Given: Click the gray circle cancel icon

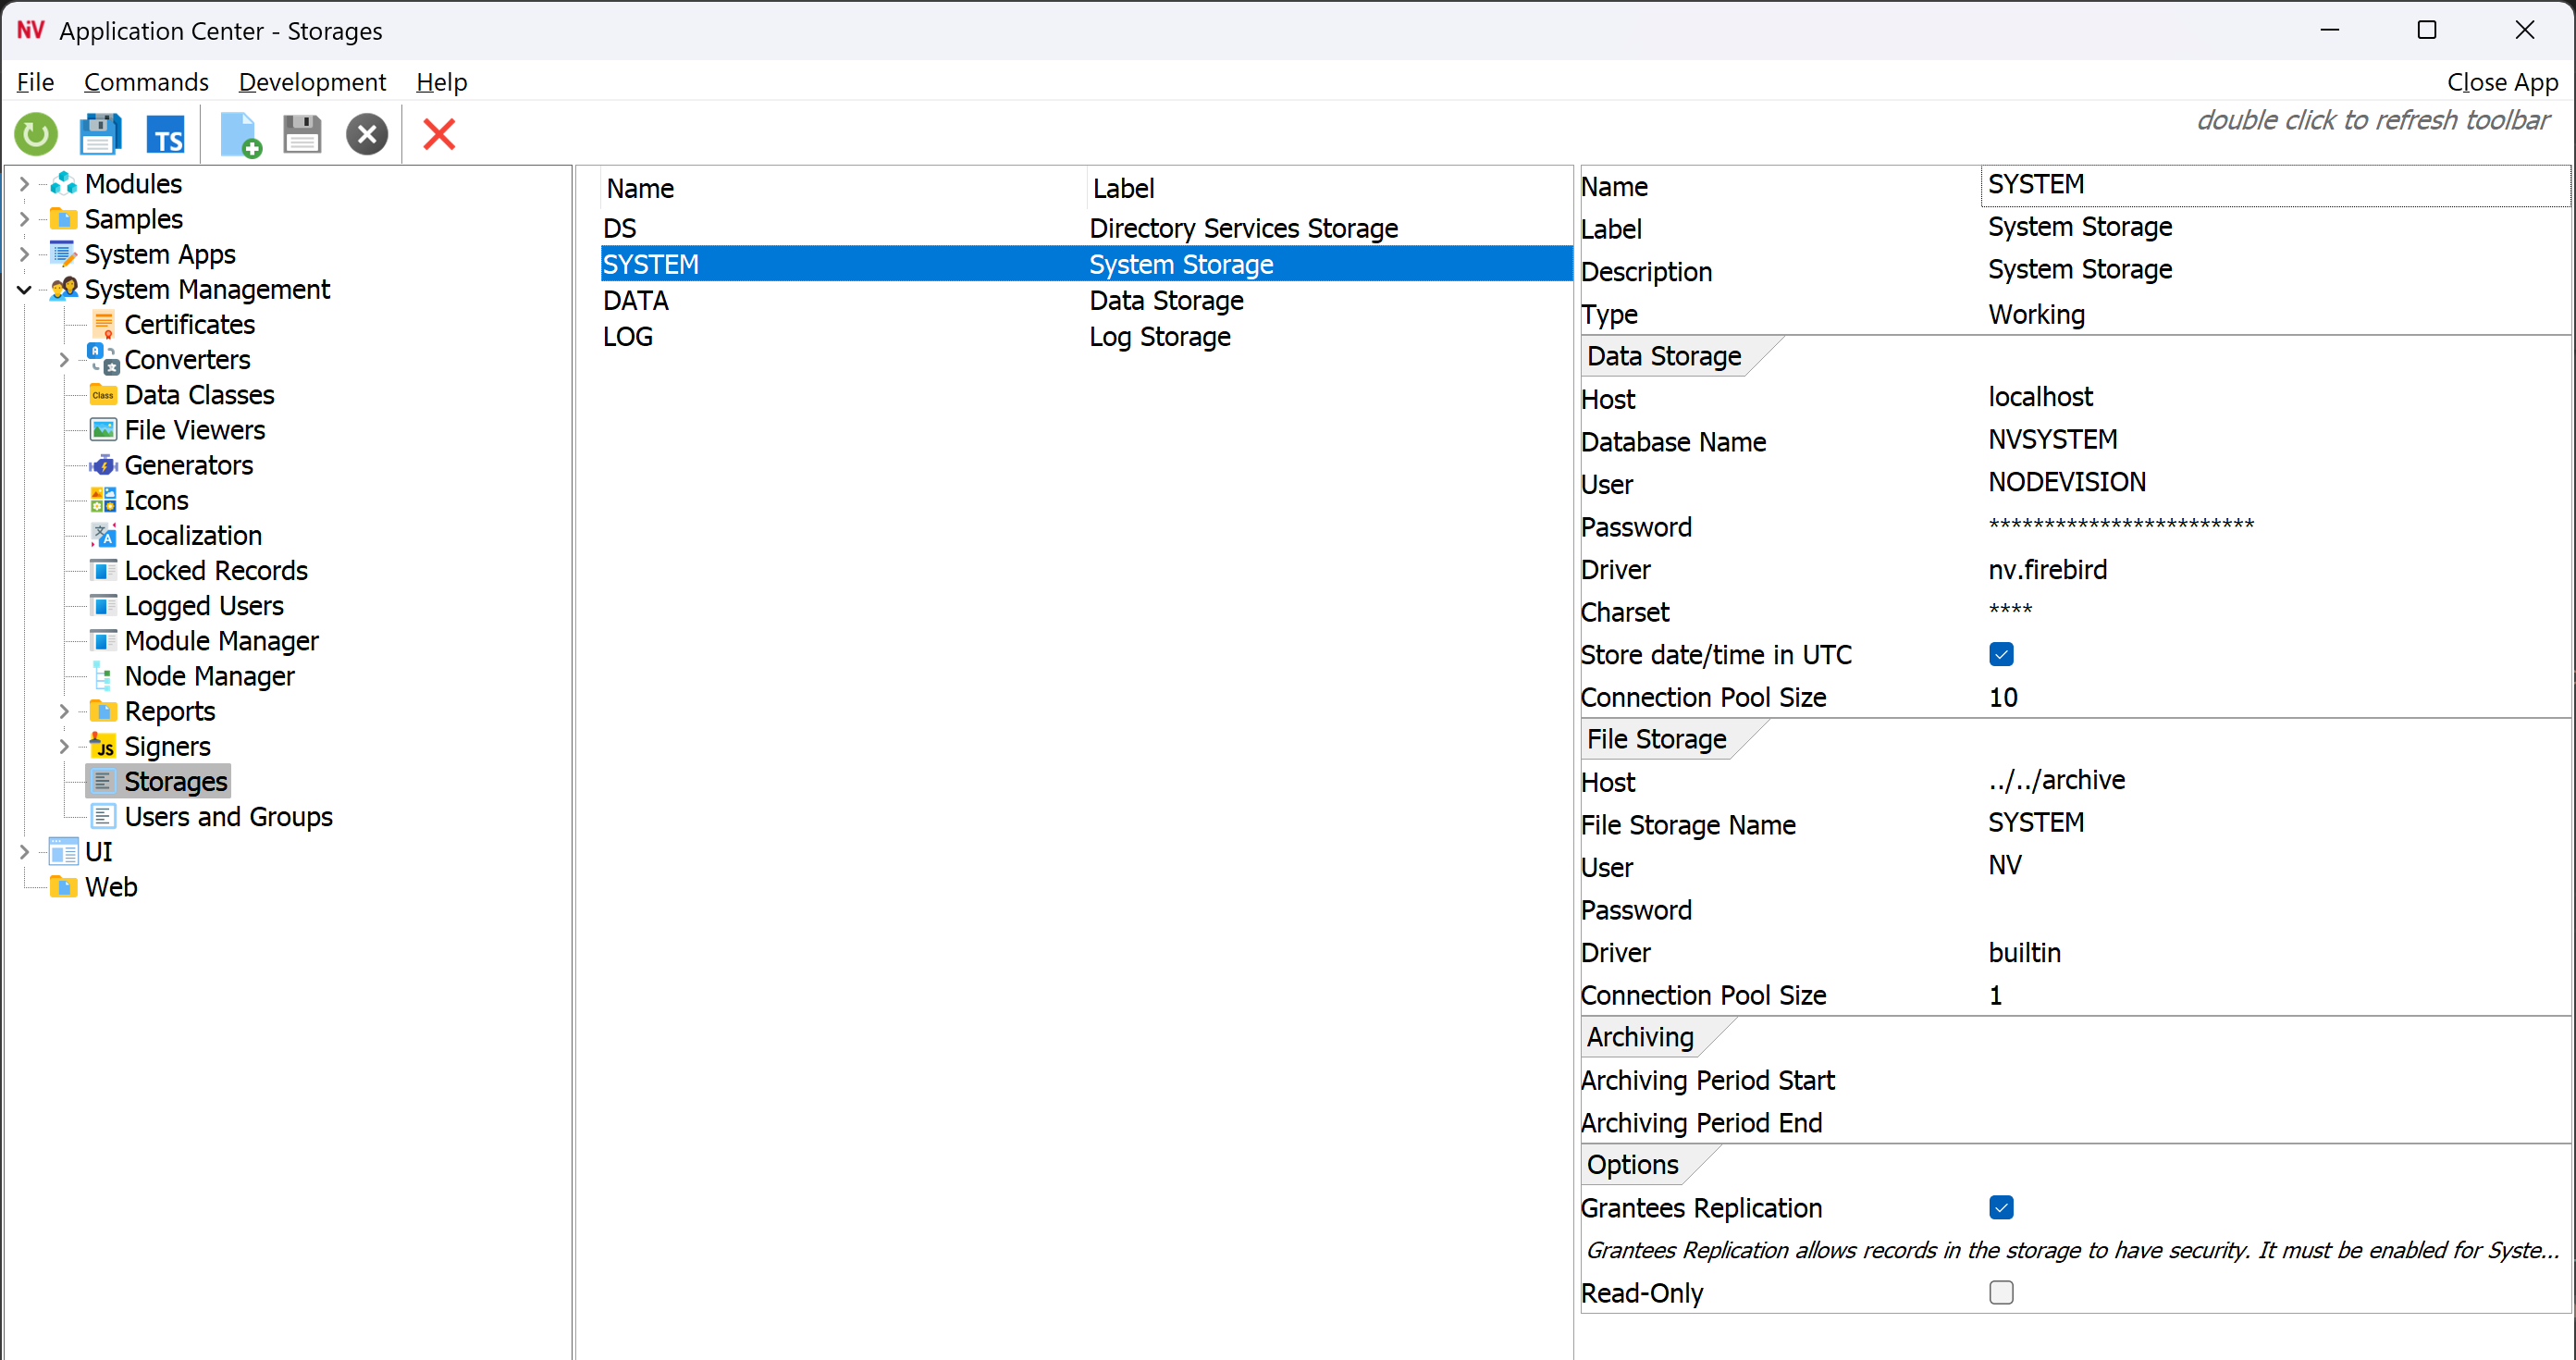Looking at the screenshot, I should (367, 134).
